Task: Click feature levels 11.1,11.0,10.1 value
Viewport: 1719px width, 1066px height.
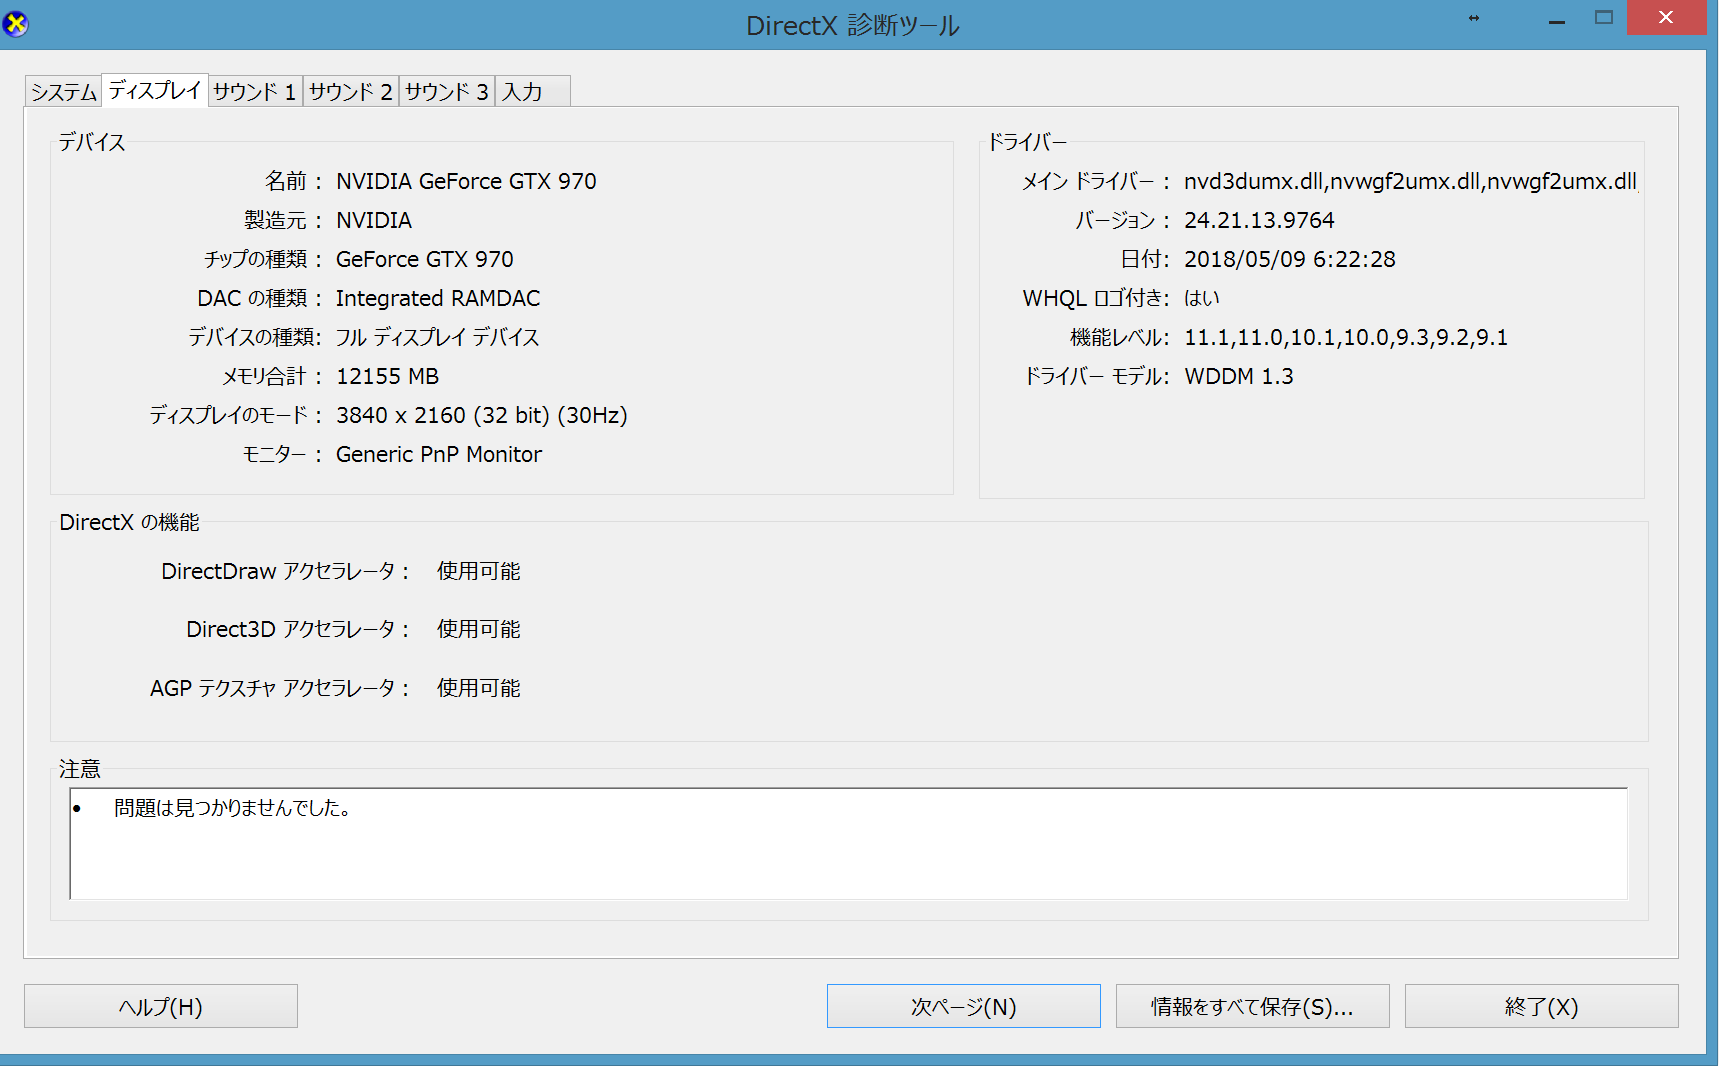Action: coord(1346,337)
